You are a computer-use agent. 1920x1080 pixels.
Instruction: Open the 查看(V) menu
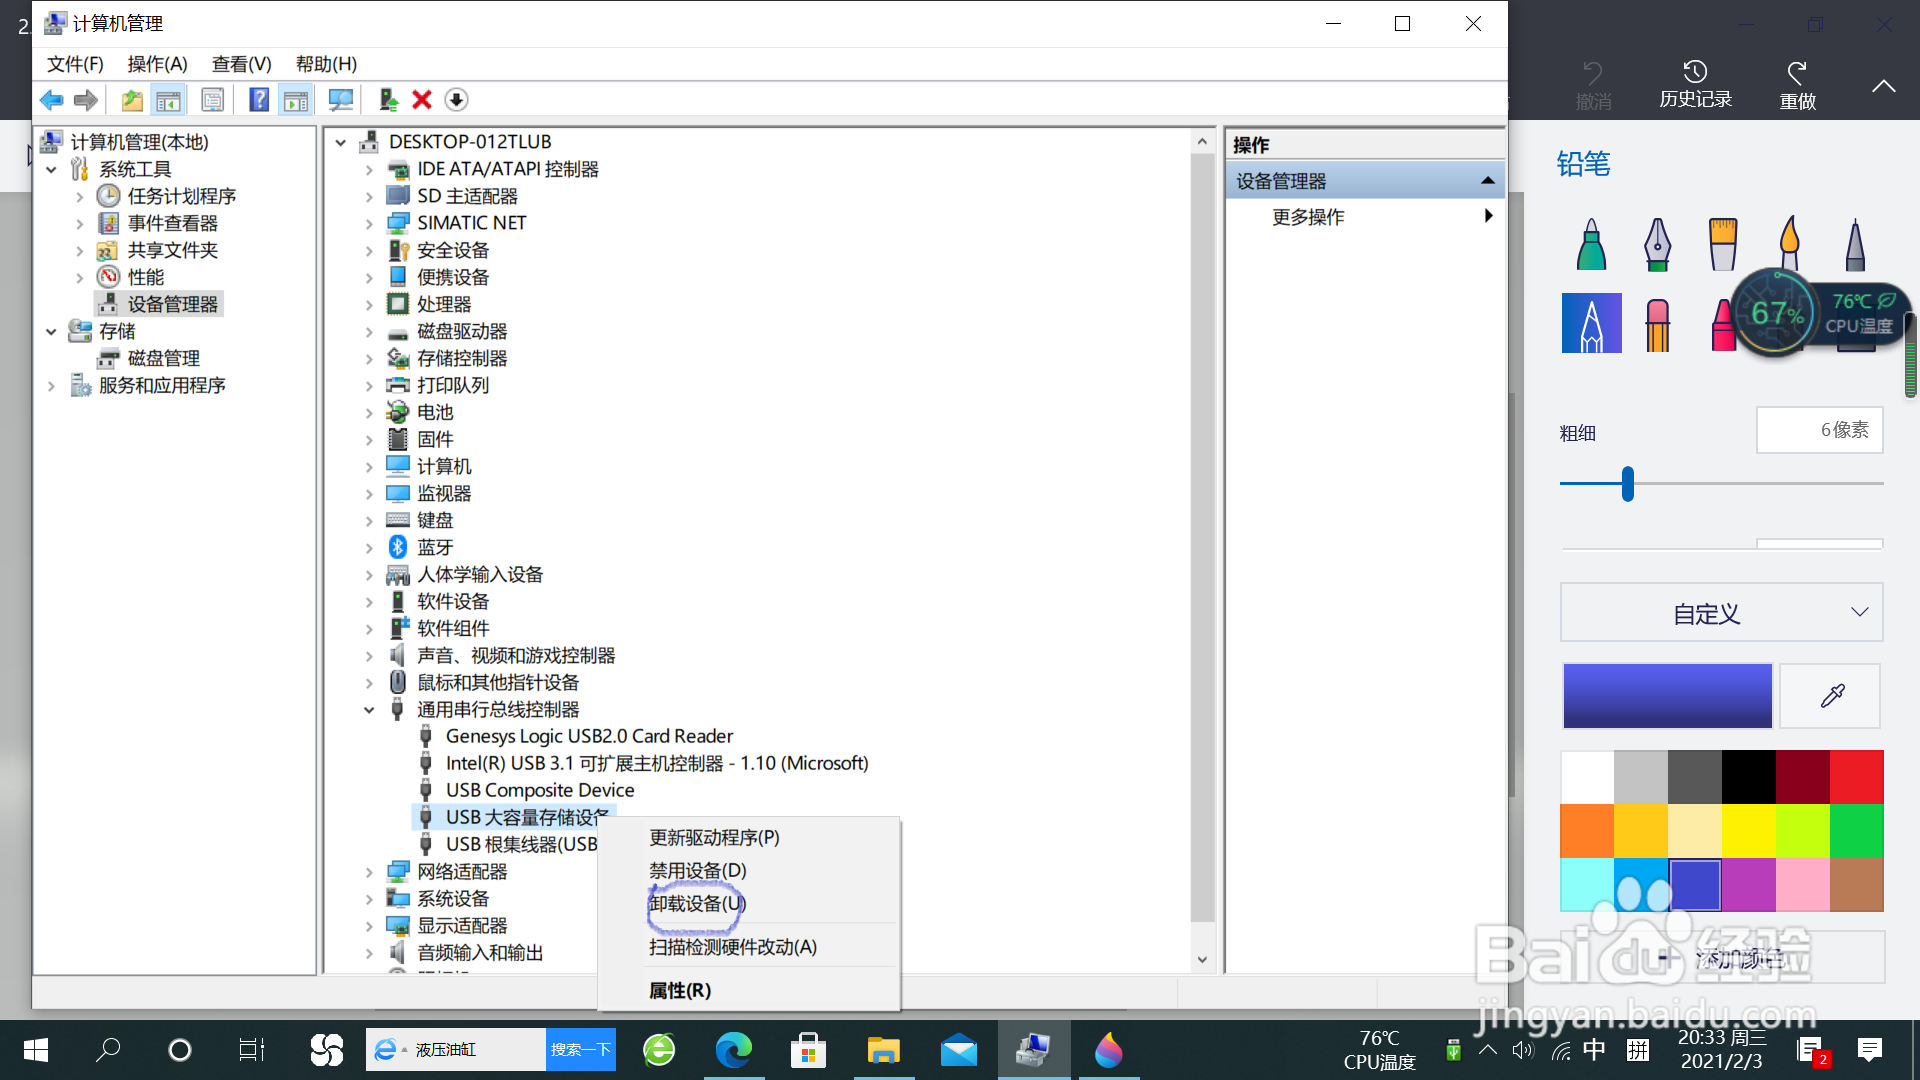pyautogui.click(x=239, y=63)
